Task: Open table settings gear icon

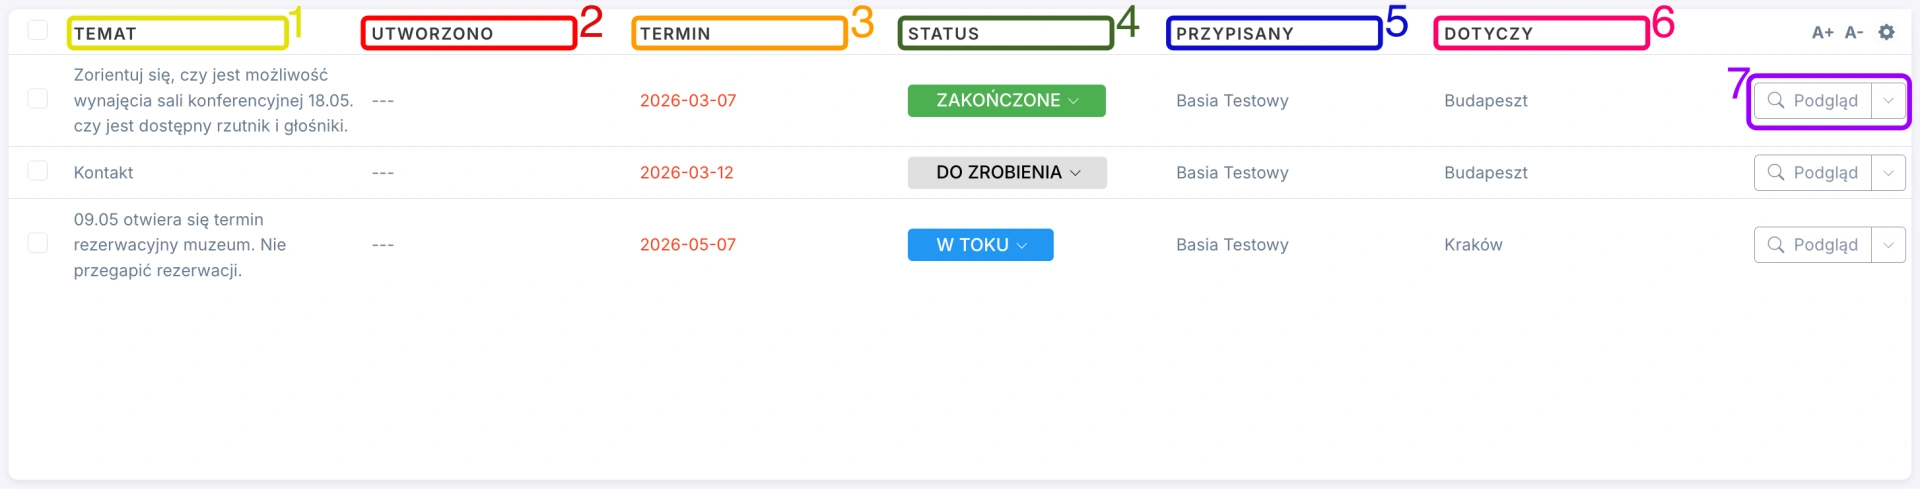Action: click(x=1886, y=32)
